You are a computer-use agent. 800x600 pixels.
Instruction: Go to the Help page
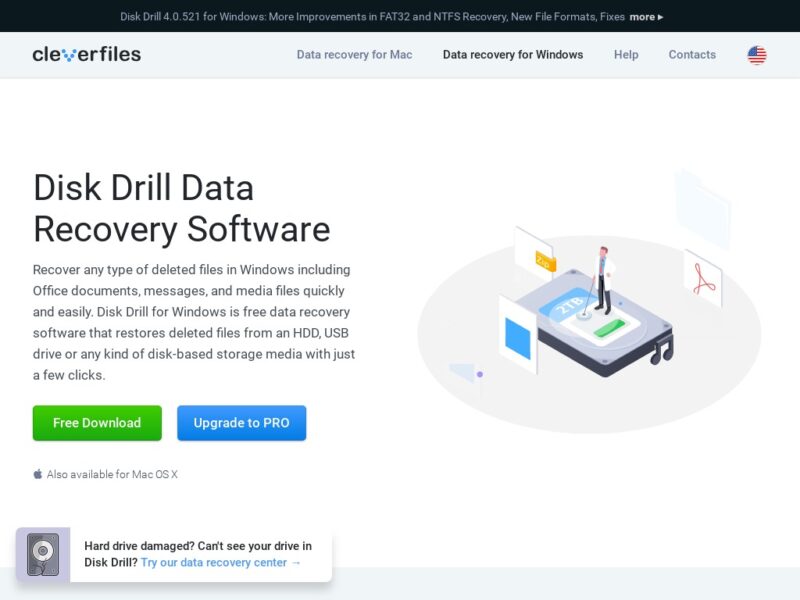pos(626,55)
